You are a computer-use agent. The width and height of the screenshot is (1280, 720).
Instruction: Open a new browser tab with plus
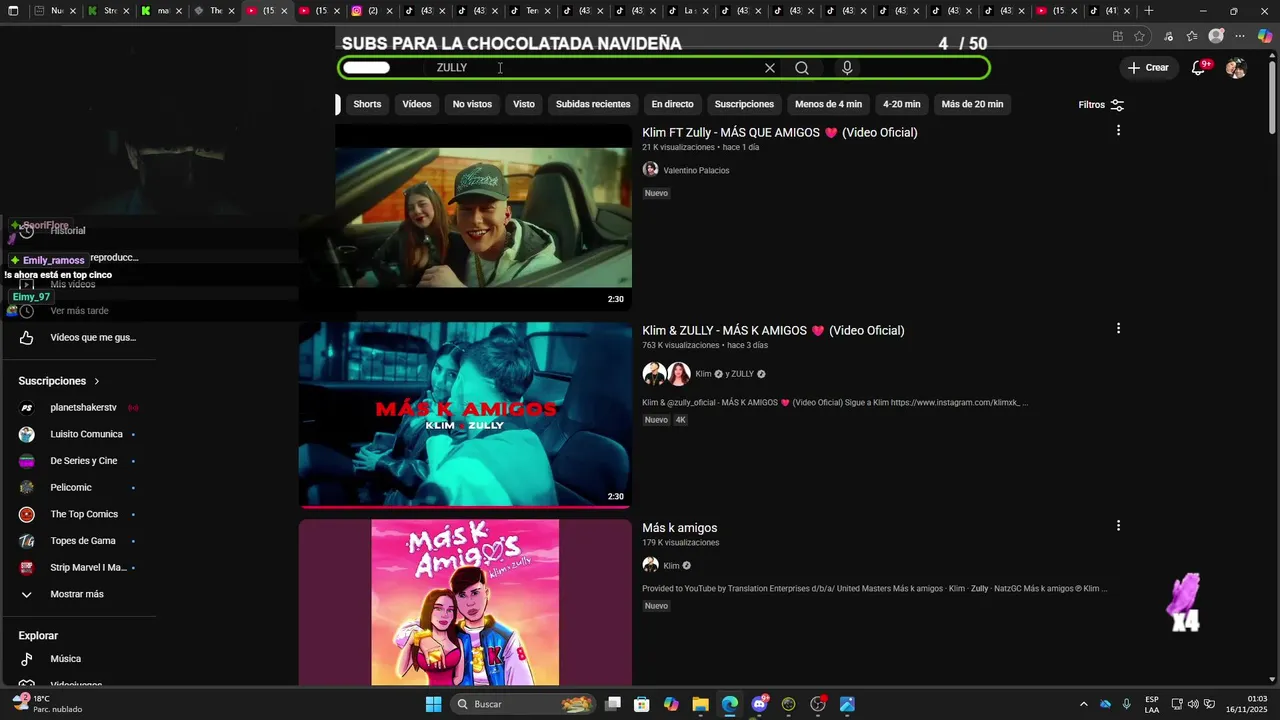(1149, 11)
